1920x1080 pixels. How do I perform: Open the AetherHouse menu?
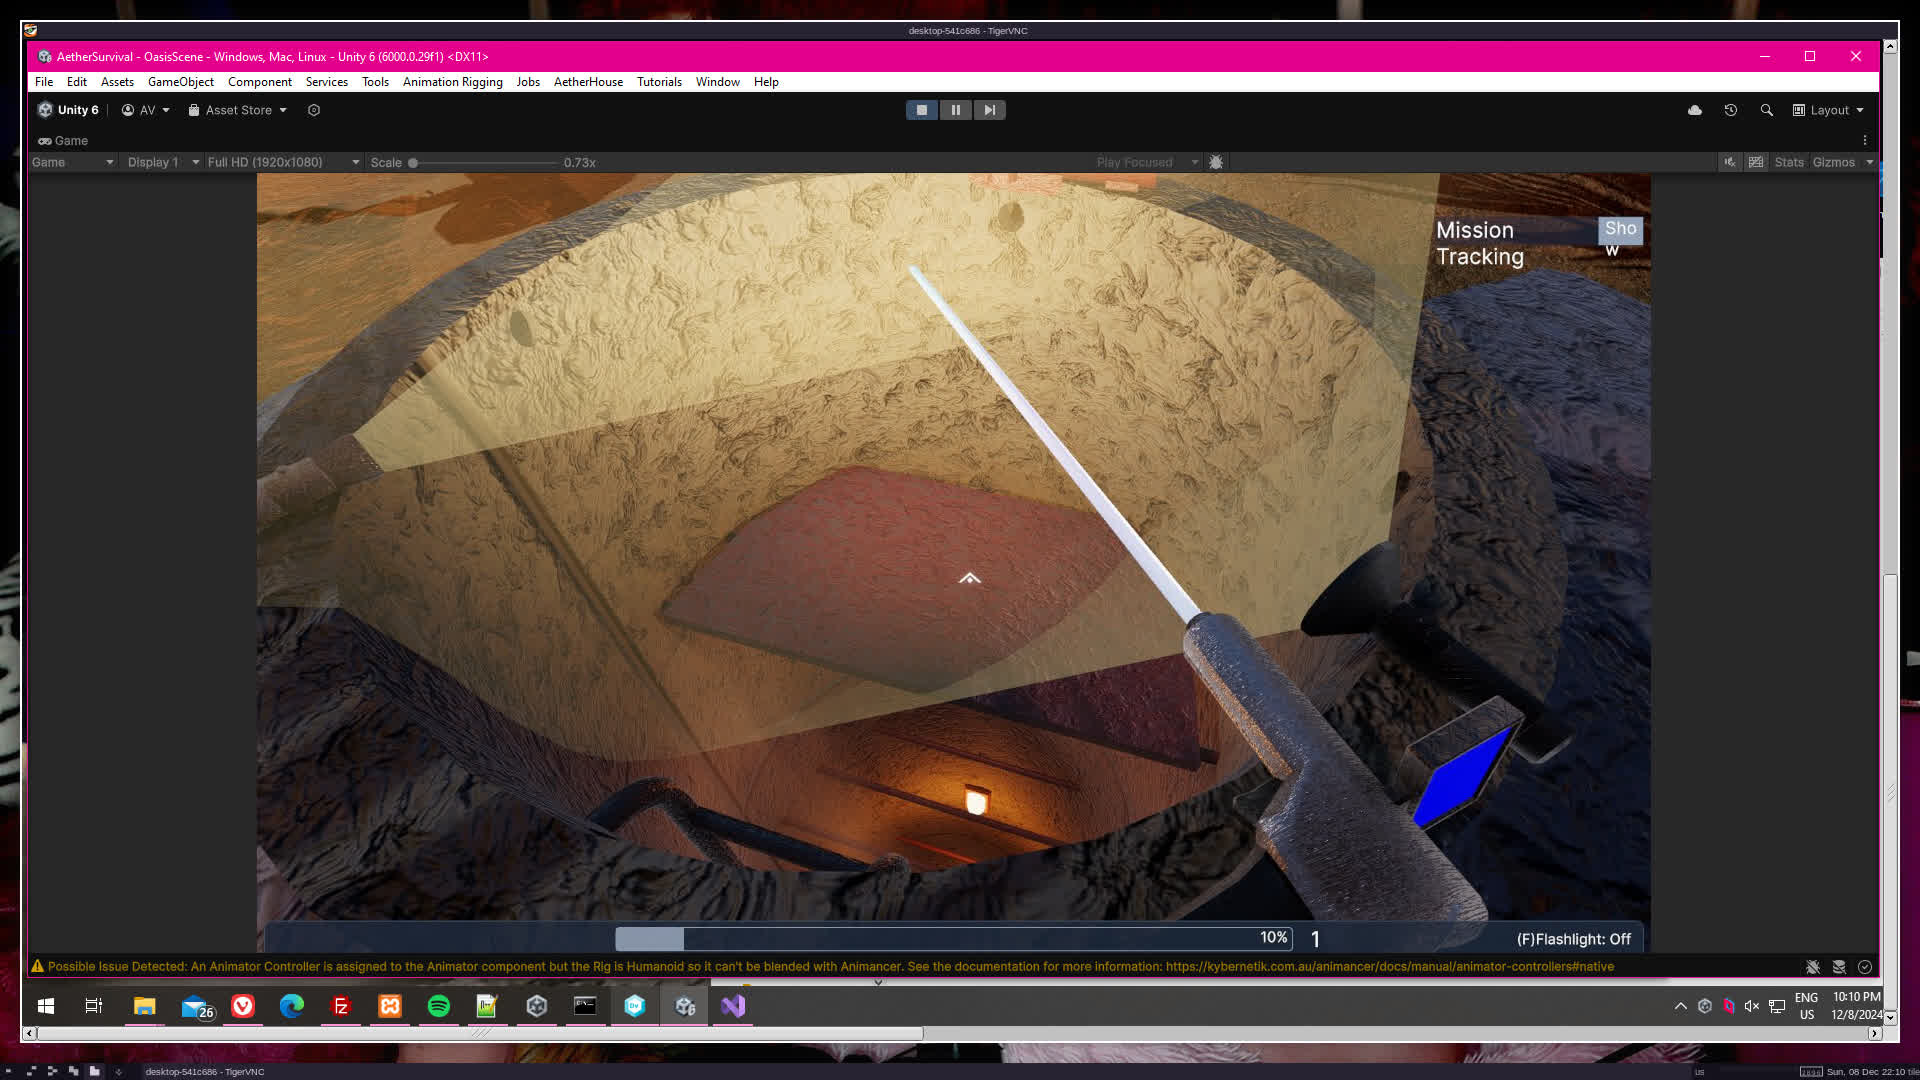[588, 82]
